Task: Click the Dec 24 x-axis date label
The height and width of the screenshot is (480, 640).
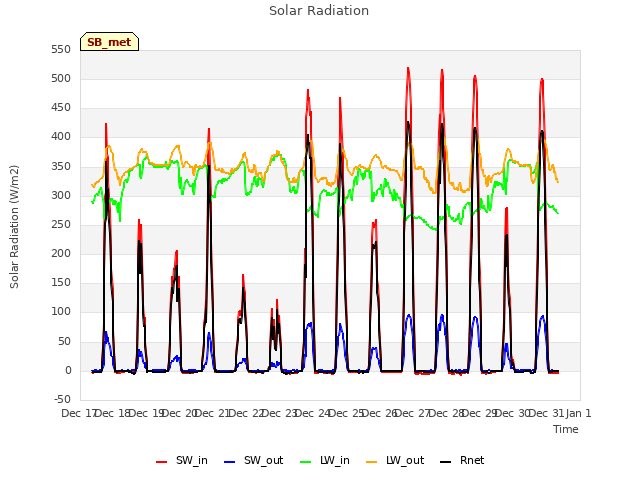Action: tap(312, 413)
